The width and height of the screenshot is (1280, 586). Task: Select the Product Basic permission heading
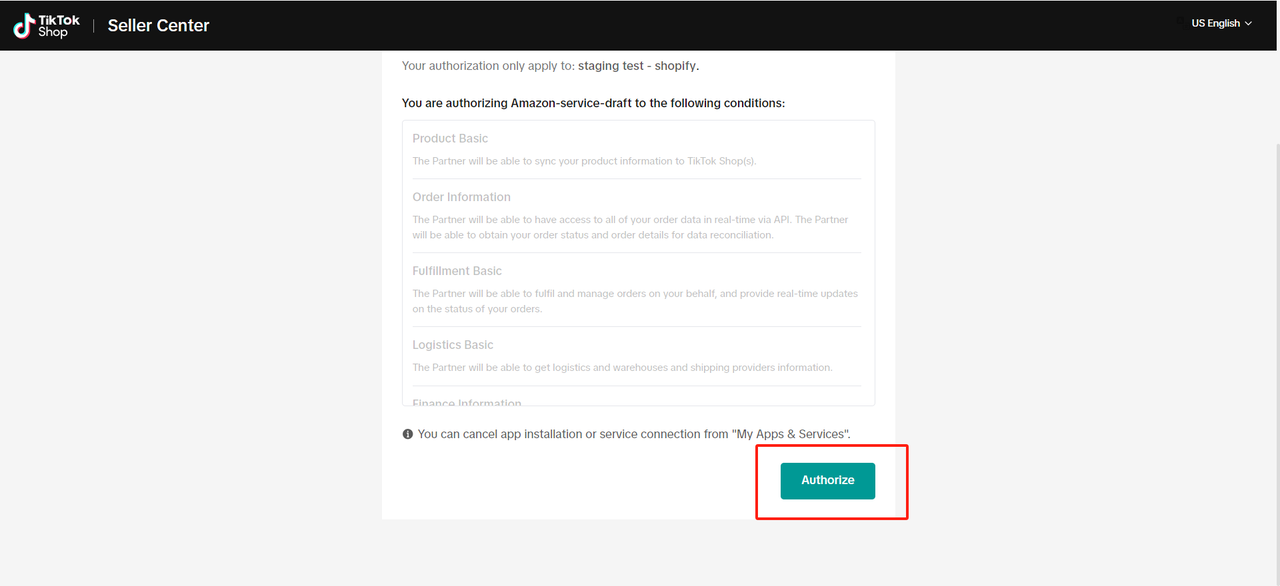(450, 139)
